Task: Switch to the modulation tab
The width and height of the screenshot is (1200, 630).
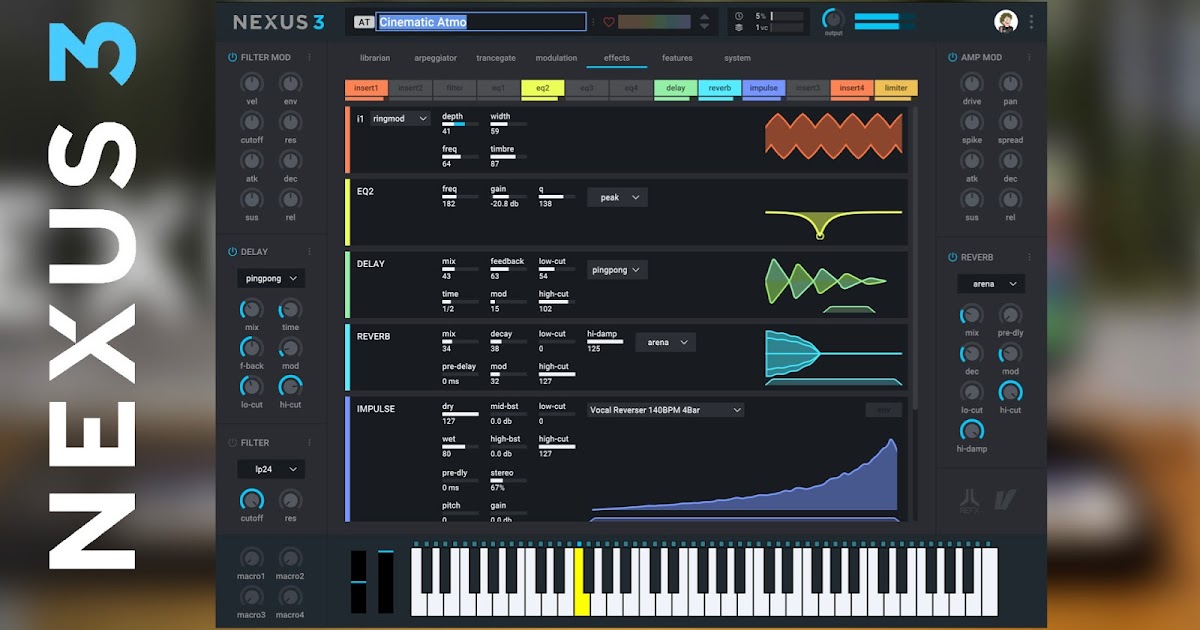Action: point(556,58)
